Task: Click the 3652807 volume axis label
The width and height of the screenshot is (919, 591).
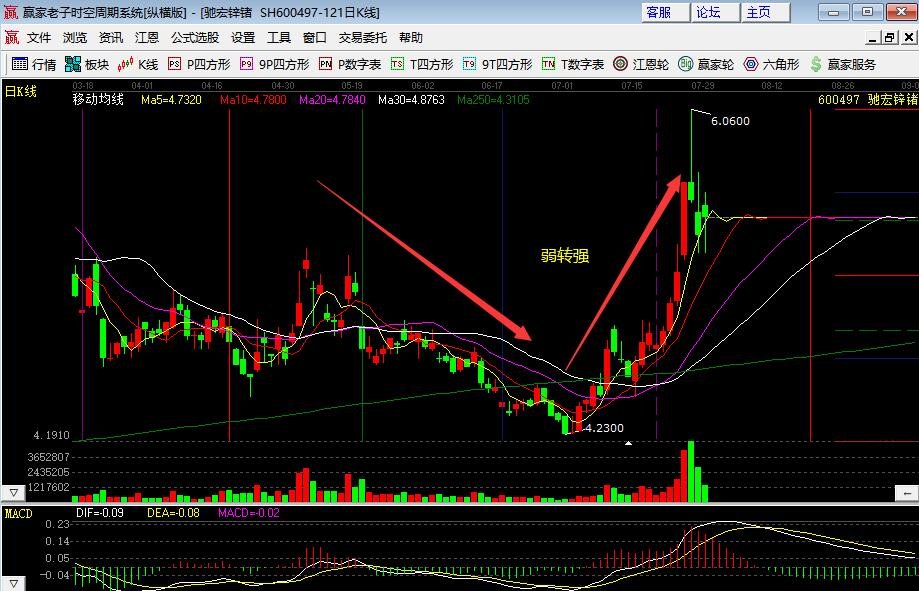Action: point(48,457)
